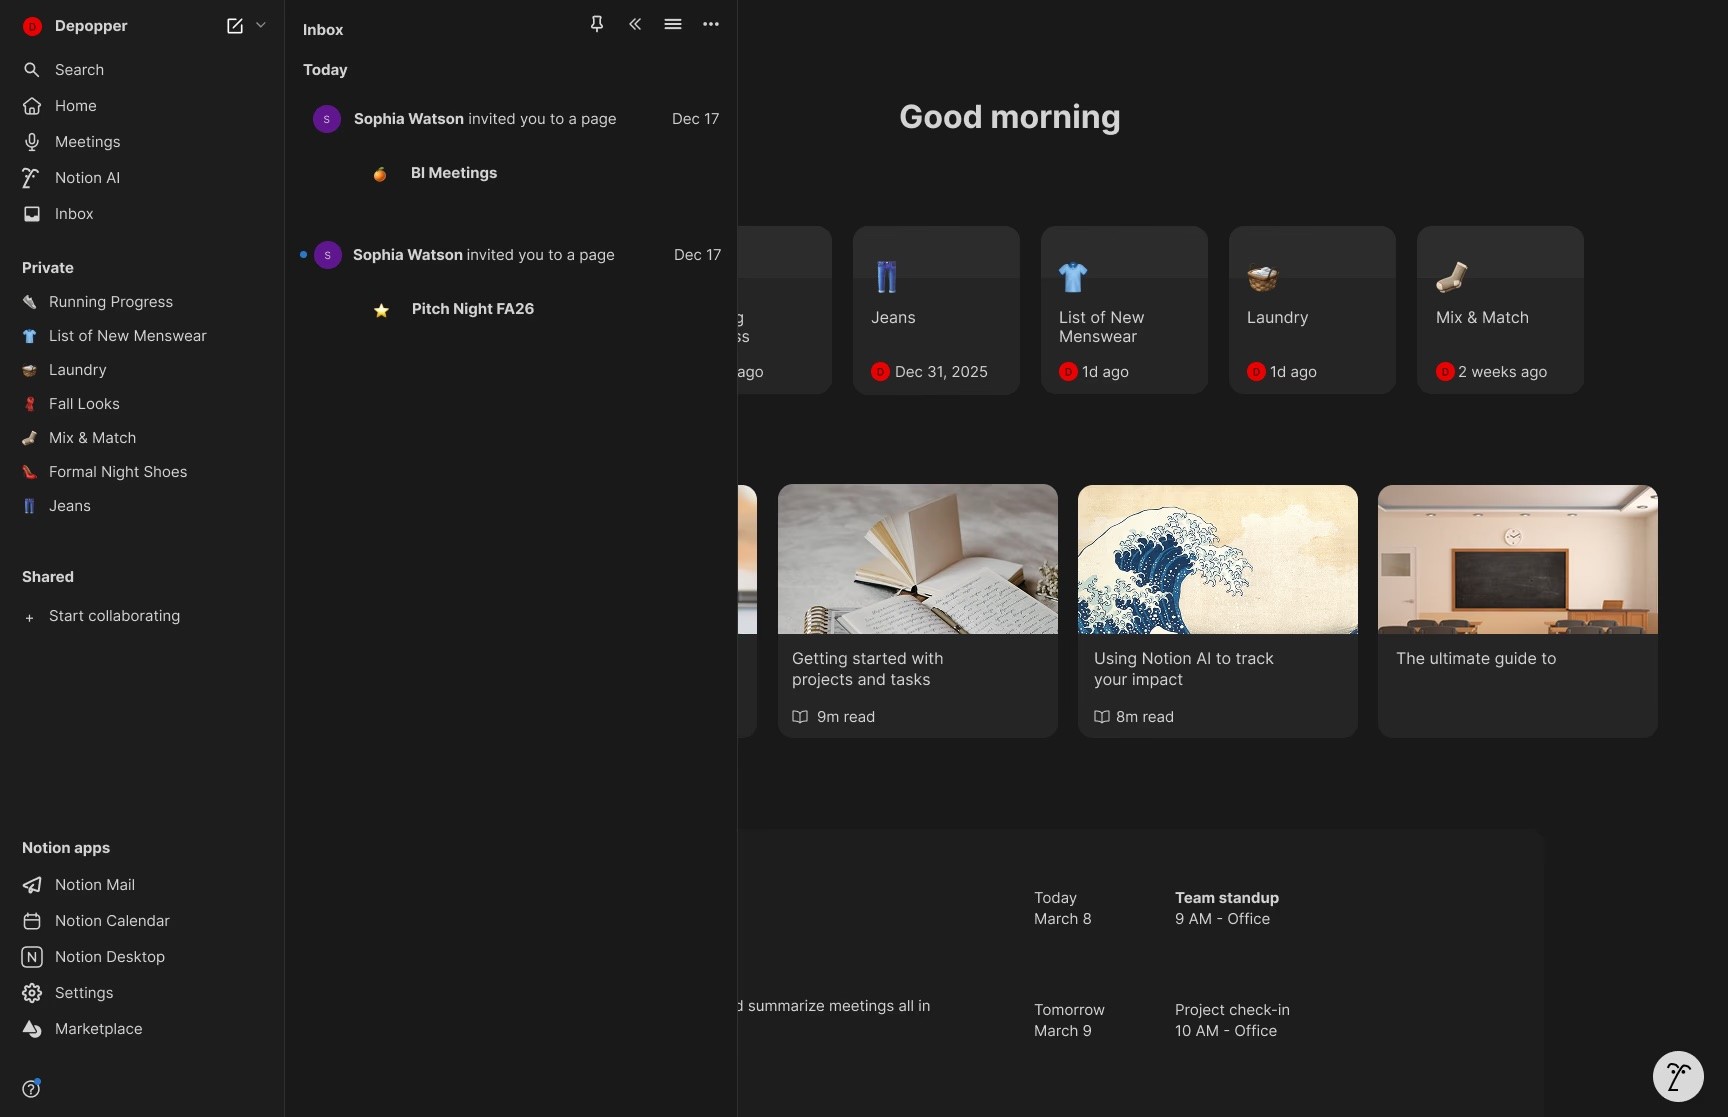Expand the Depopper workspace menu
This screenshot has height=1117, width=1728.
point(91,26)
